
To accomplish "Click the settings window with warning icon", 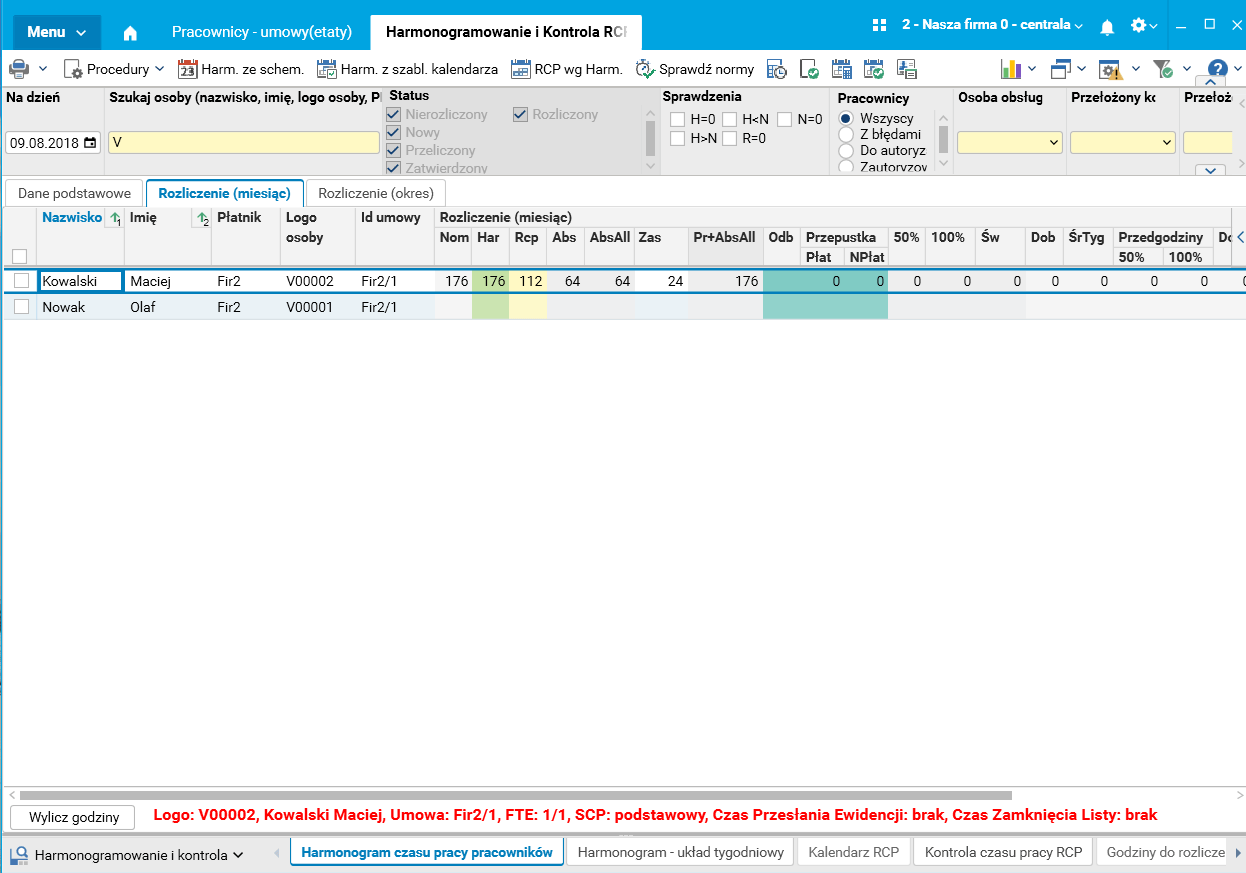I will pyautogui.click(x=1111, y=69).
